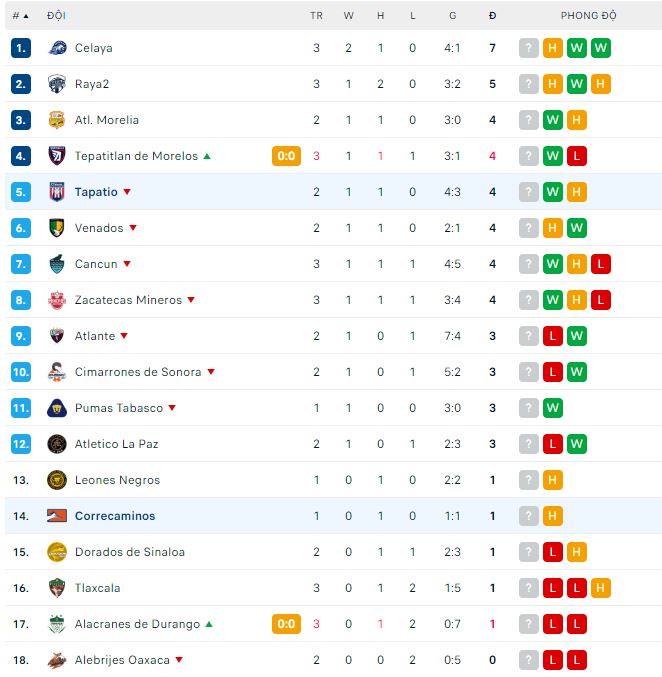Click the PHONG ĐỘ form column header
662x677 pixels.
point(588,16)
